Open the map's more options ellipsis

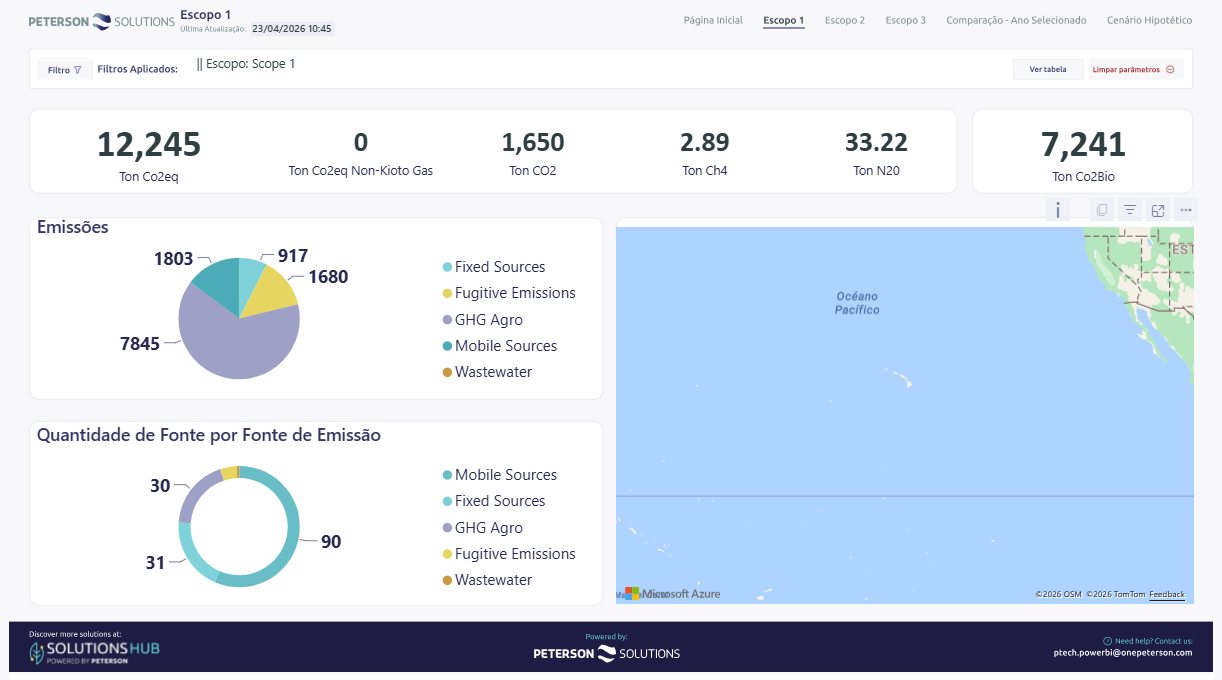point(1186,210)
